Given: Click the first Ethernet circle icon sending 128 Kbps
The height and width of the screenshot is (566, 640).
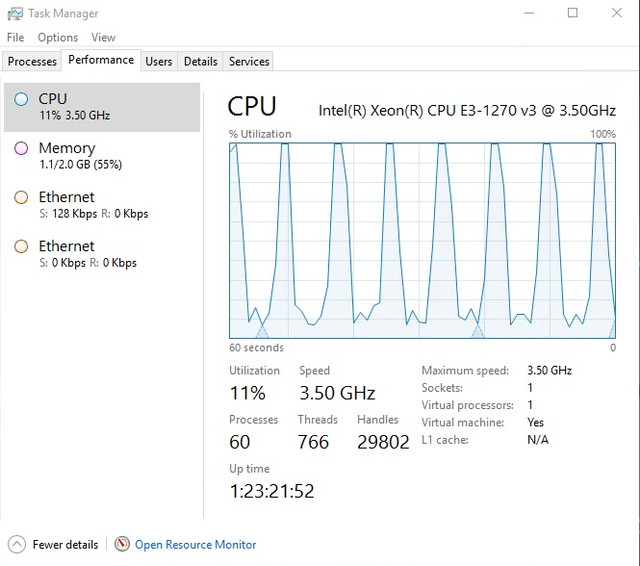Looking at the screenshot, I should pos(21,197).
